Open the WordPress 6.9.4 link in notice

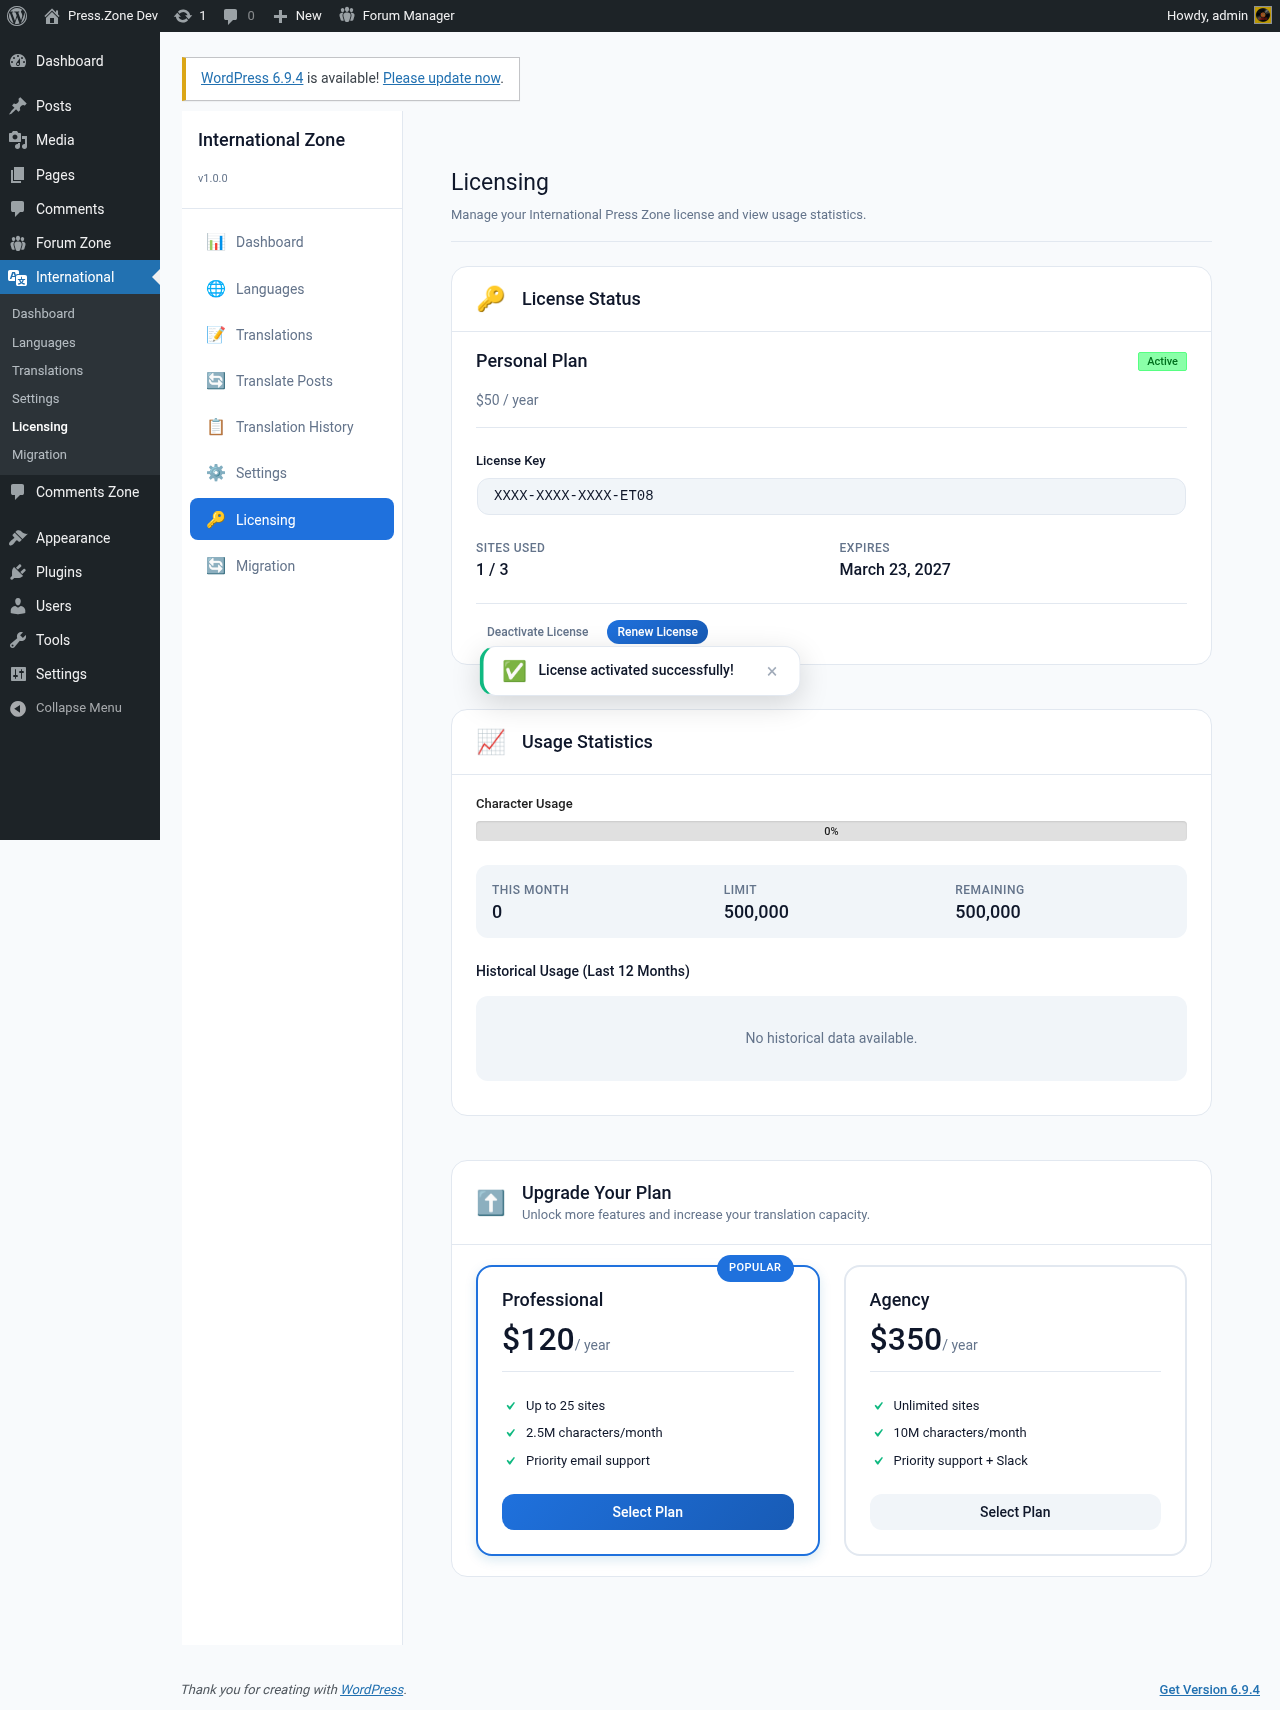252,78
